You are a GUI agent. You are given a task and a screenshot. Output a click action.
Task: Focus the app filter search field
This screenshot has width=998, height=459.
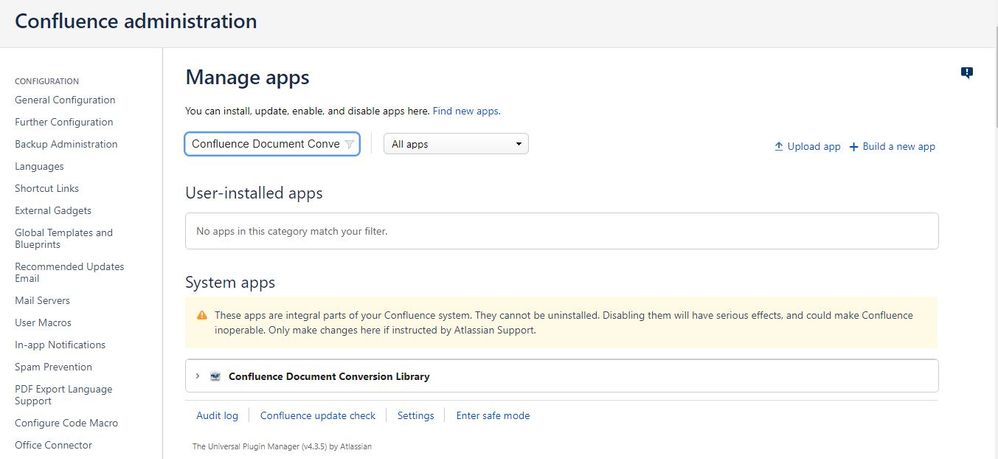click(272, 144)
